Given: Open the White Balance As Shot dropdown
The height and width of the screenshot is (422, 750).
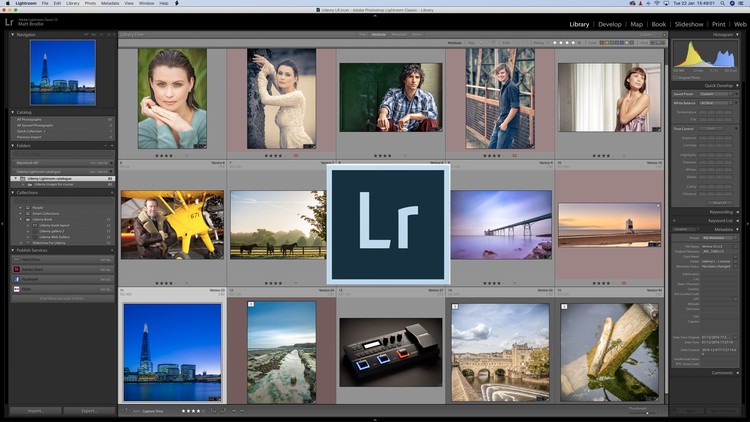Looking at the screenshot, I should coord(716,103).
